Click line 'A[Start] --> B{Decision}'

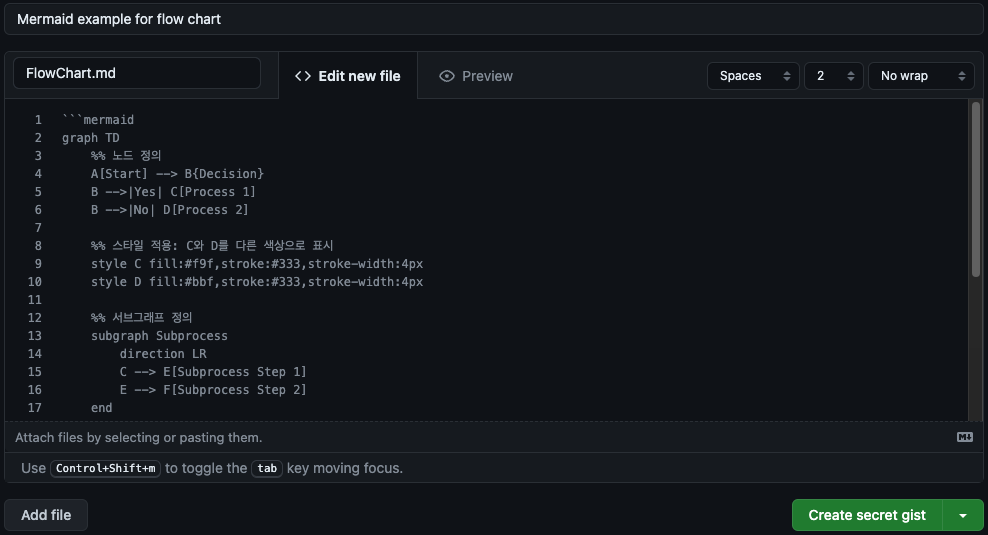click(177, 174)
